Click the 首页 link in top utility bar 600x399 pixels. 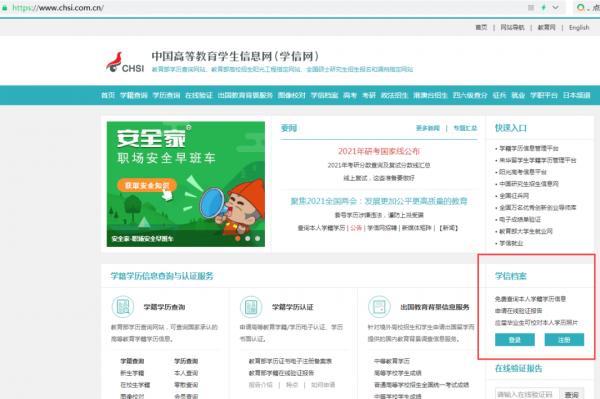pyautogui.click(x=481, y=28)
